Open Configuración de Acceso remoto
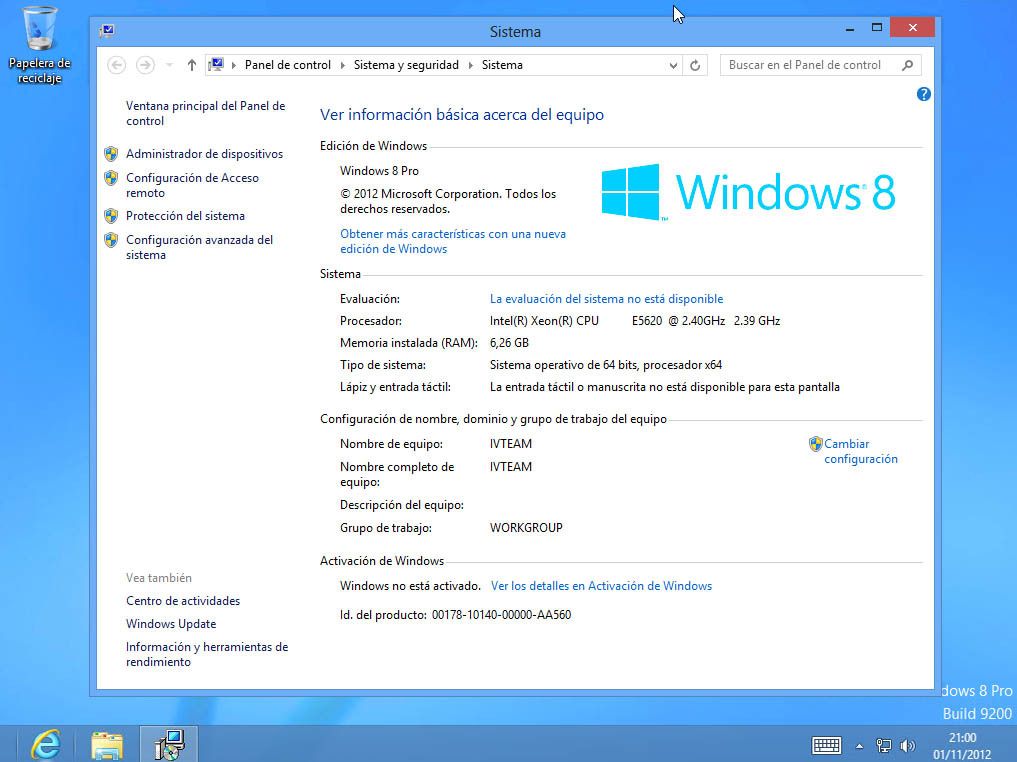The width and height of the screenshot is (1017, 762). [192, 185]
